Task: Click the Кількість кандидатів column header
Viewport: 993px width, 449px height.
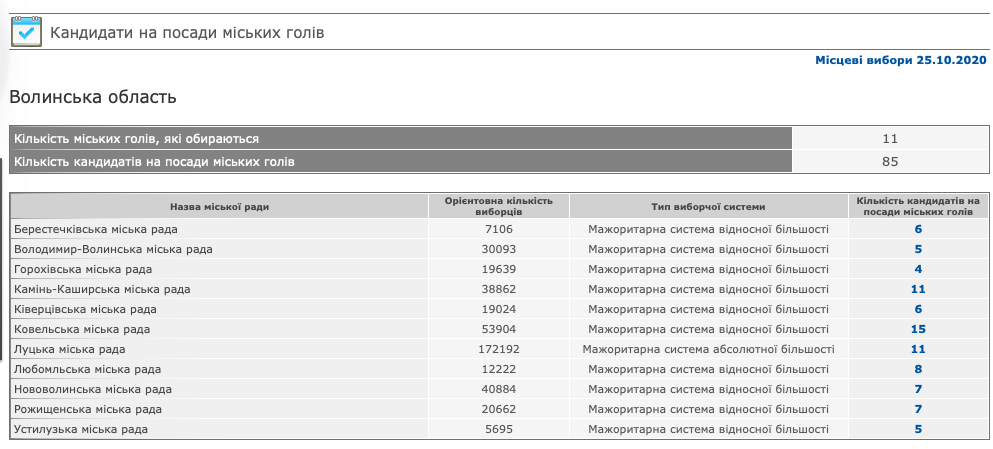Action: 917,207
